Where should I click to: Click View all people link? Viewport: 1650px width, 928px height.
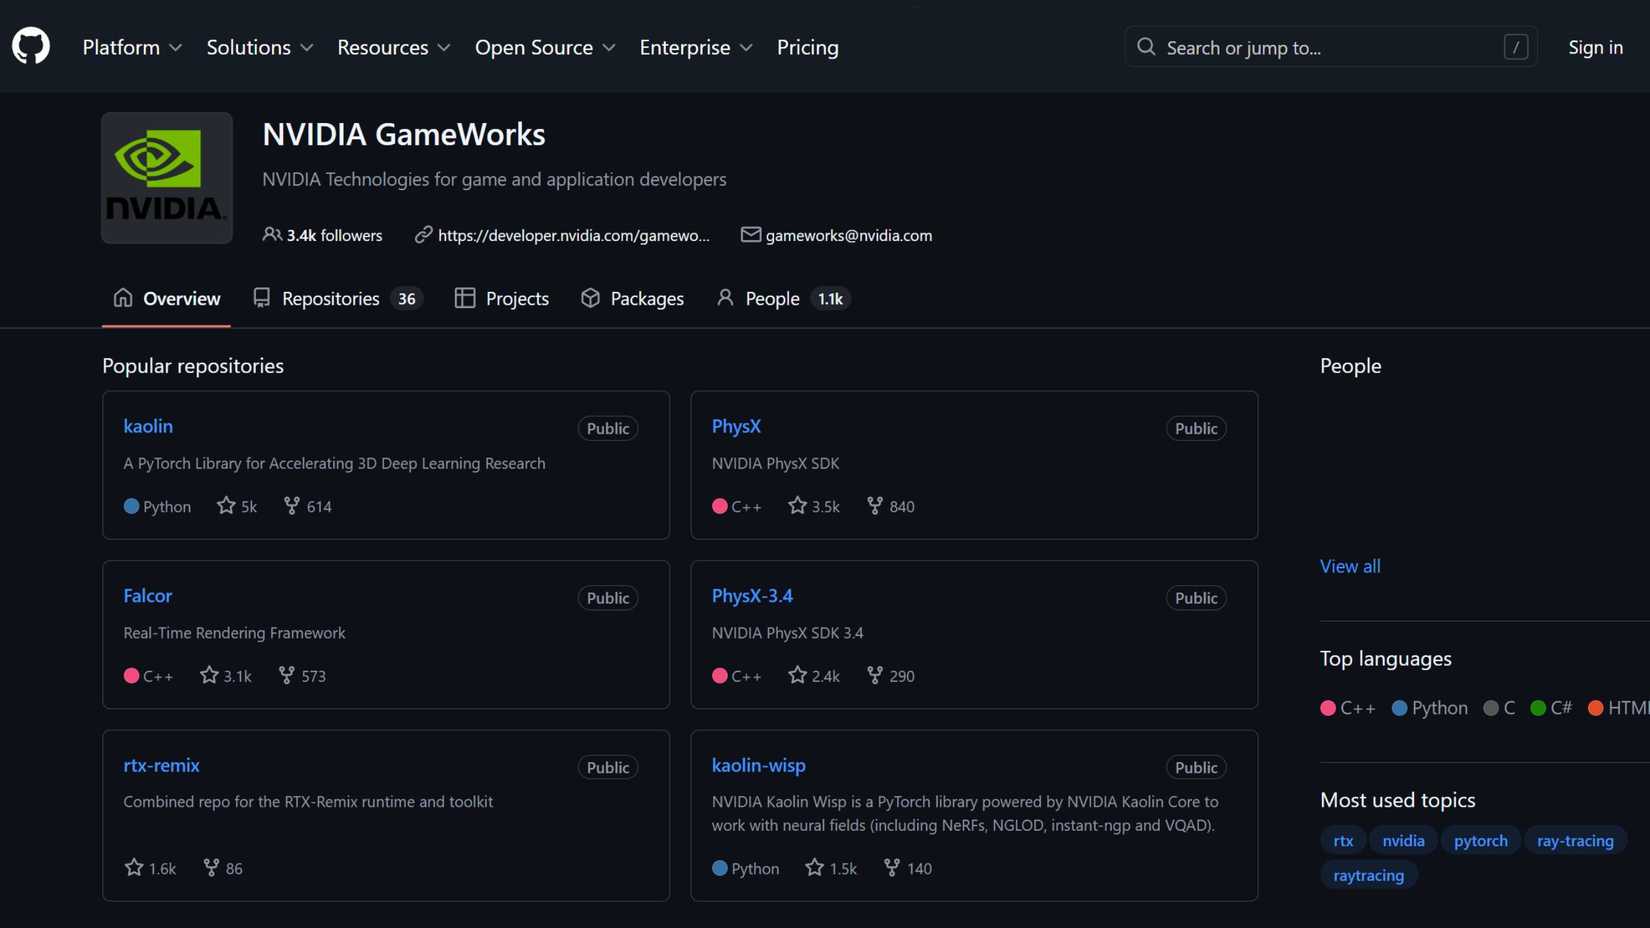pos(1350,566)
